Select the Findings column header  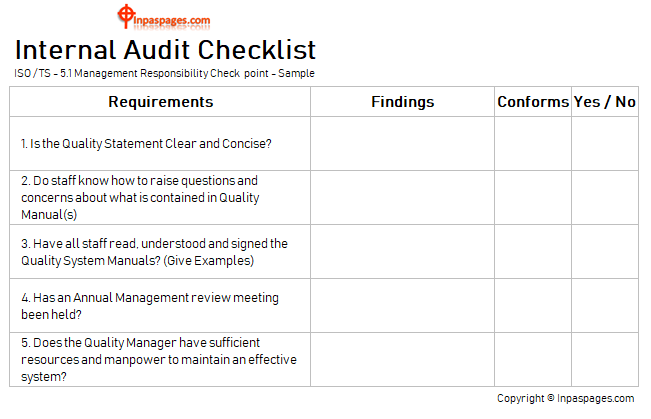pos(403,102)
